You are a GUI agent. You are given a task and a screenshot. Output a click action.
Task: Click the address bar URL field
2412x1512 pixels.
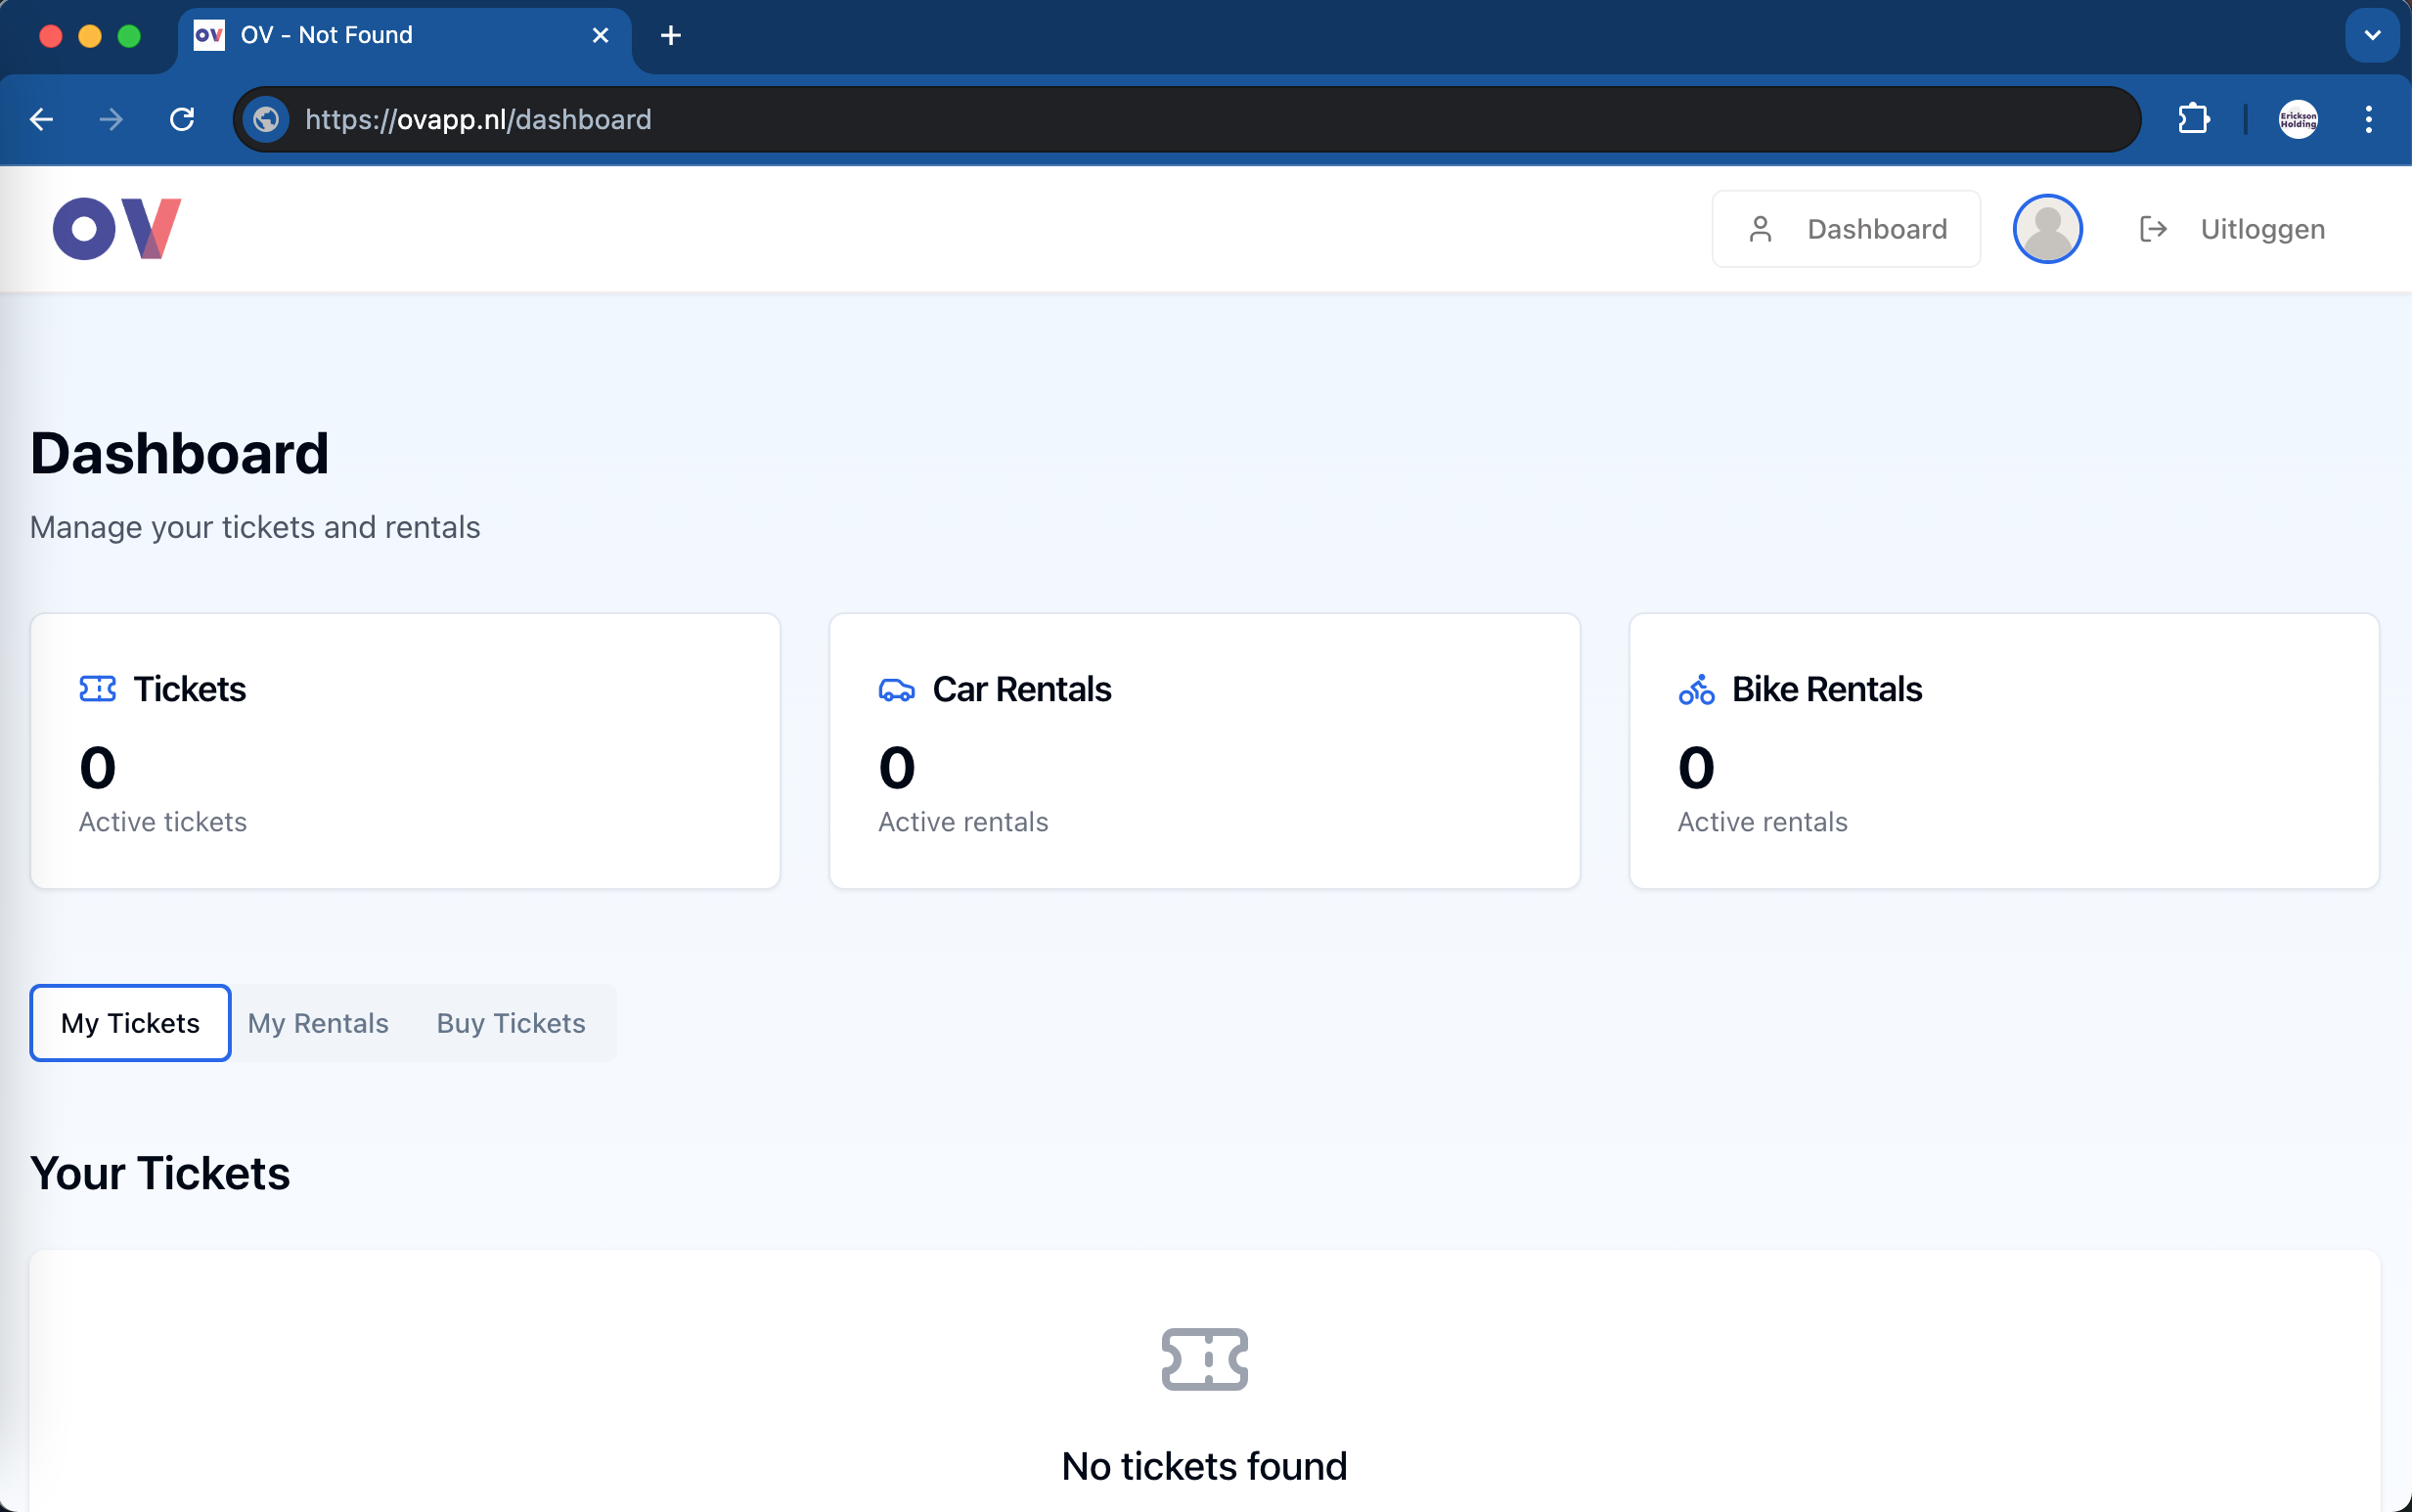point(1200,119)
